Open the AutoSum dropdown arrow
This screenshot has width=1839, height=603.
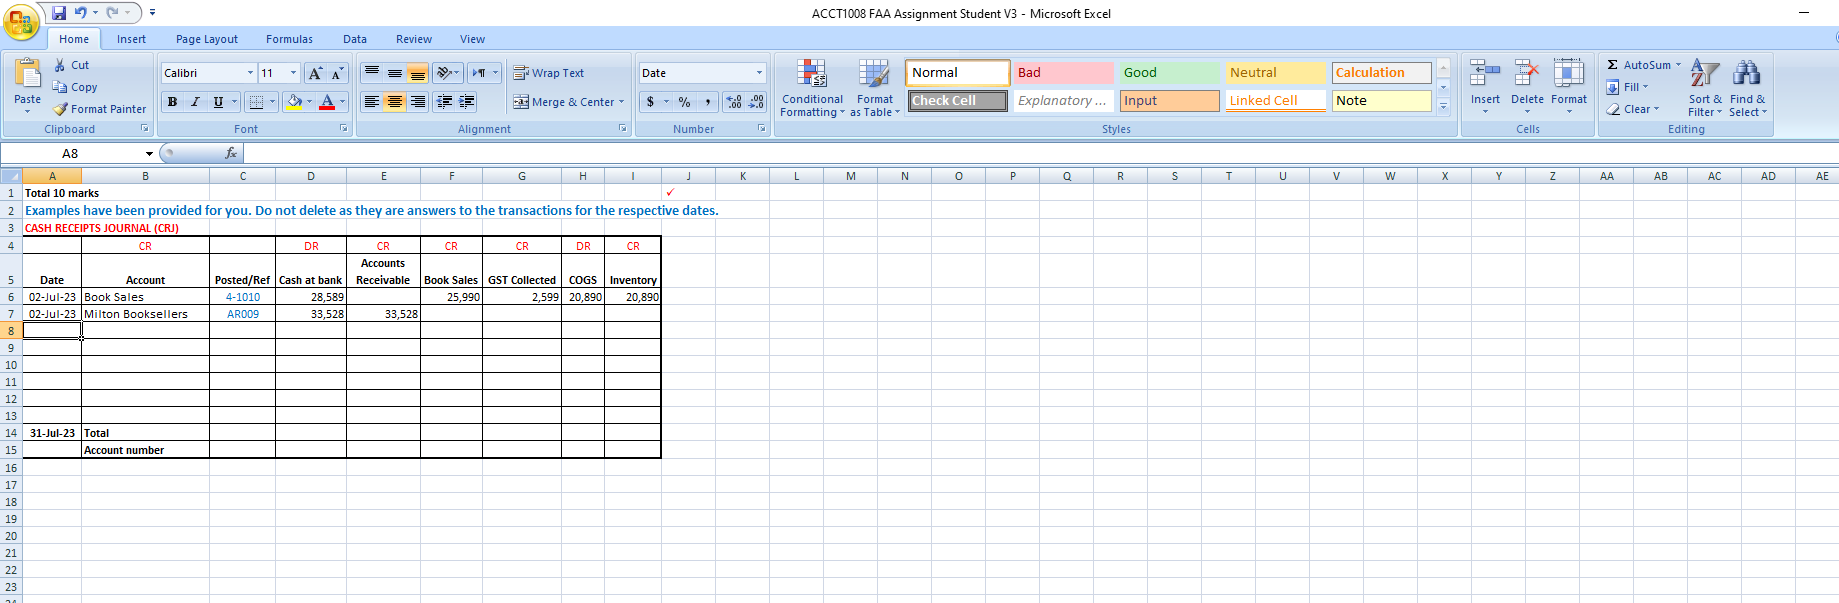click(x=1679, y=65)
